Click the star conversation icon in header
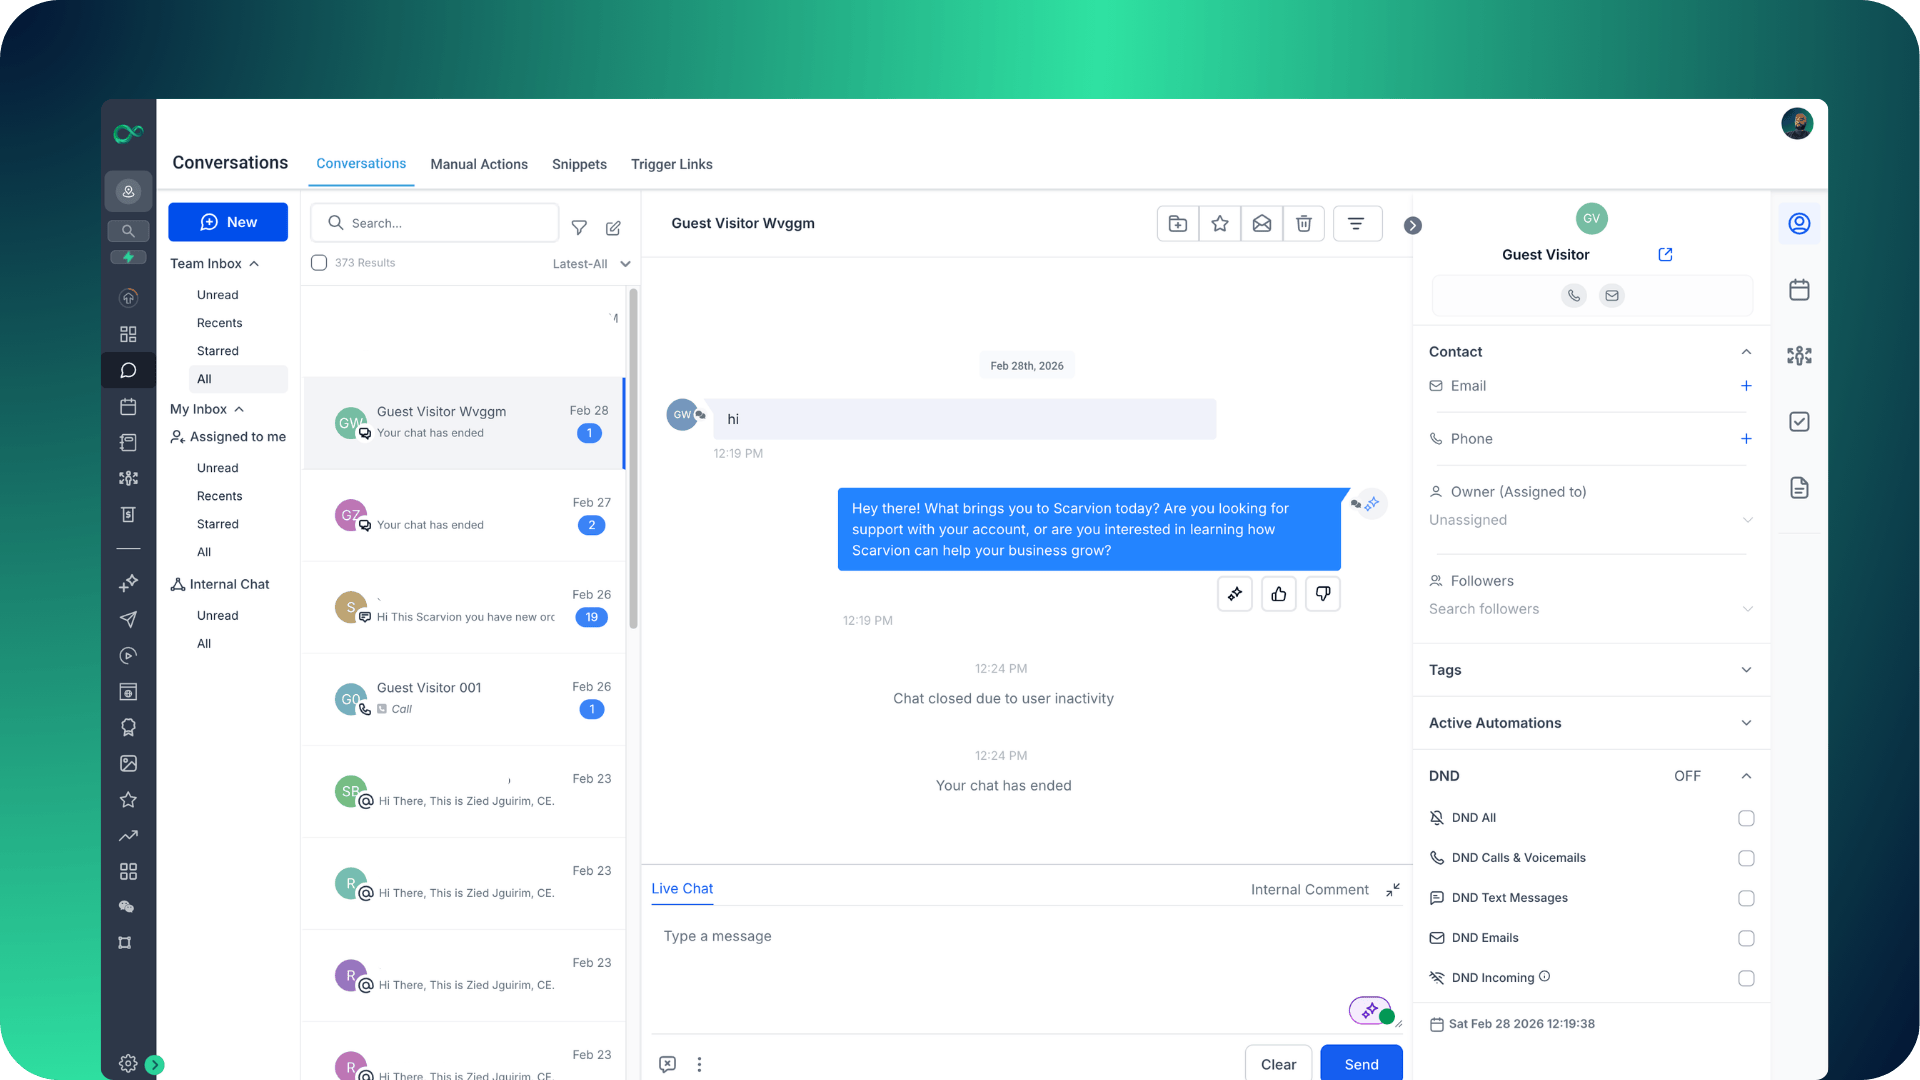The height and width of the screenshot is (1080, 1920). point(1219,224)
